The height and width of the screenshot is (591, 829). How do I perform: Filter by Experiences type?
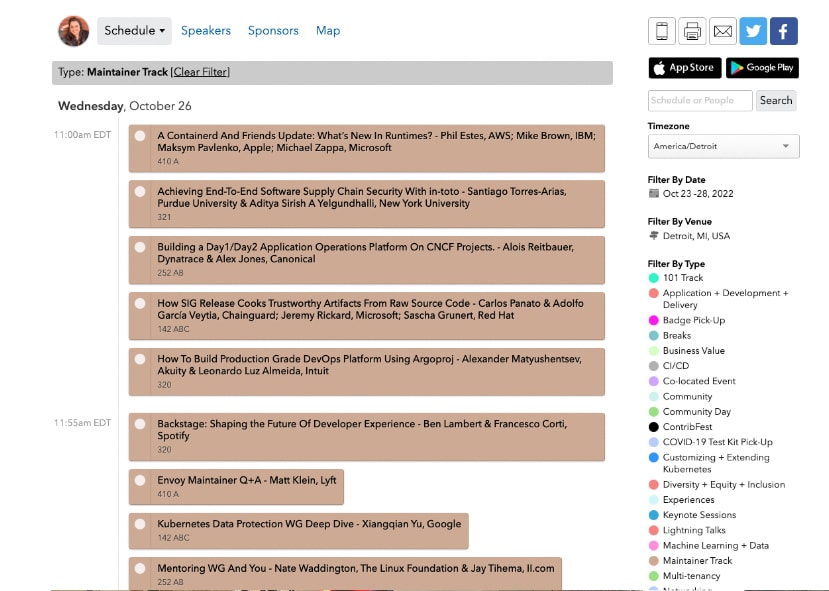click(x=688, y=500)
